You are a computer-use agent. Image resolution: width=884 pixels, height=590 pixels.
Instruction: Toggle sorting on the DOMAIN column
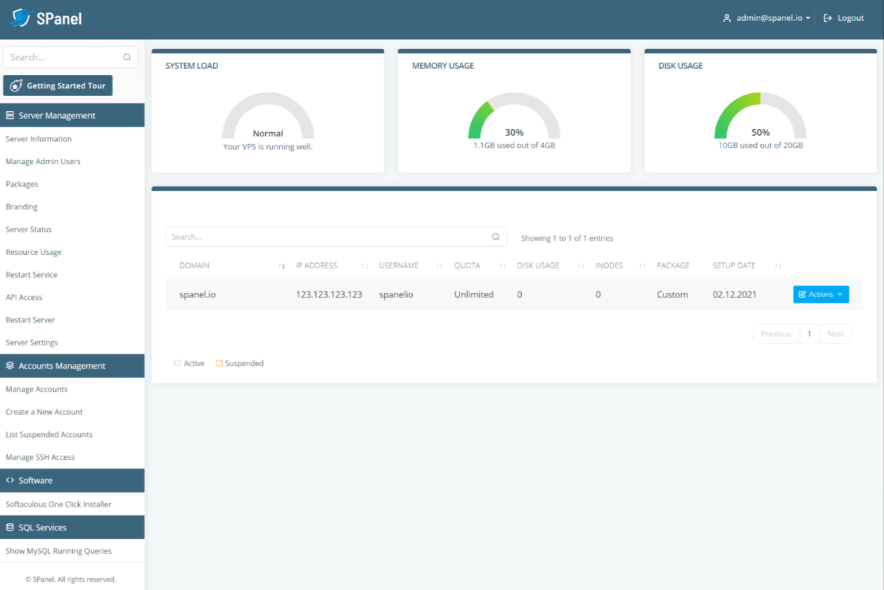[x=283, y=265]
